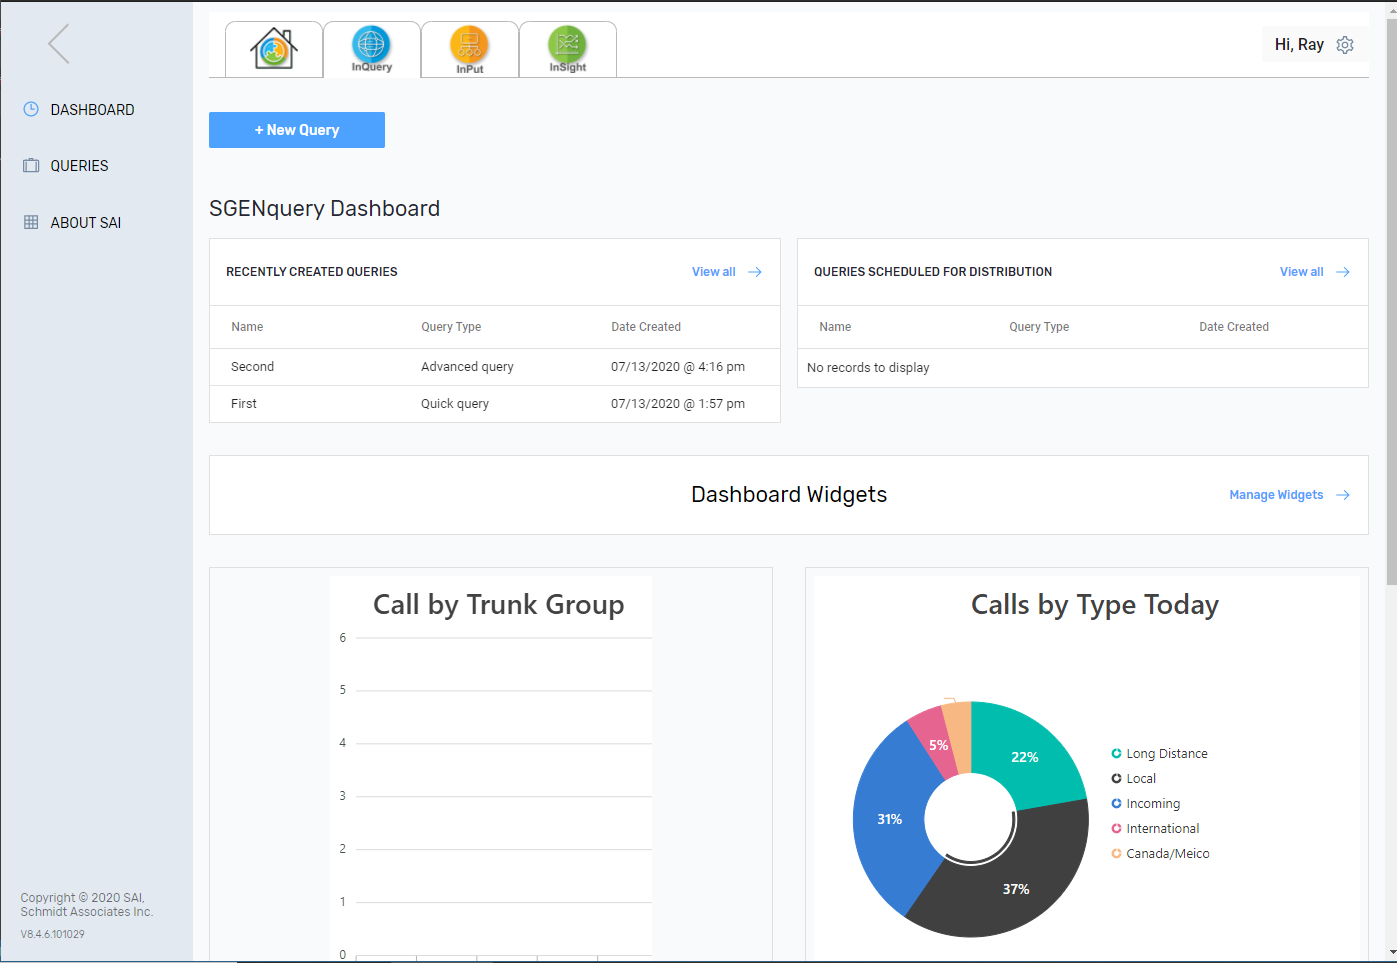Click the teal 22% donut slice
This screenshot has height=963, width=1397.
(x=1025, y=757)
